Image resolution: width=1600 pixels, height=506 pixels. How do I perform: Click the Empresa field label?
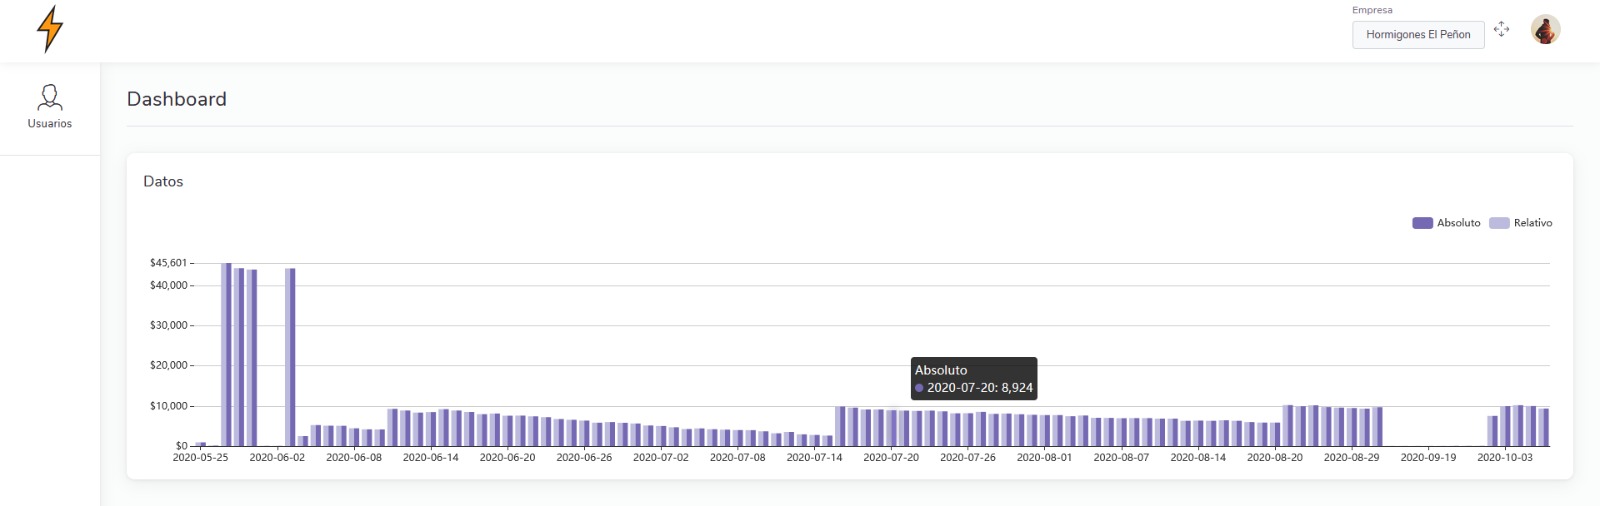click(1372, 10)
